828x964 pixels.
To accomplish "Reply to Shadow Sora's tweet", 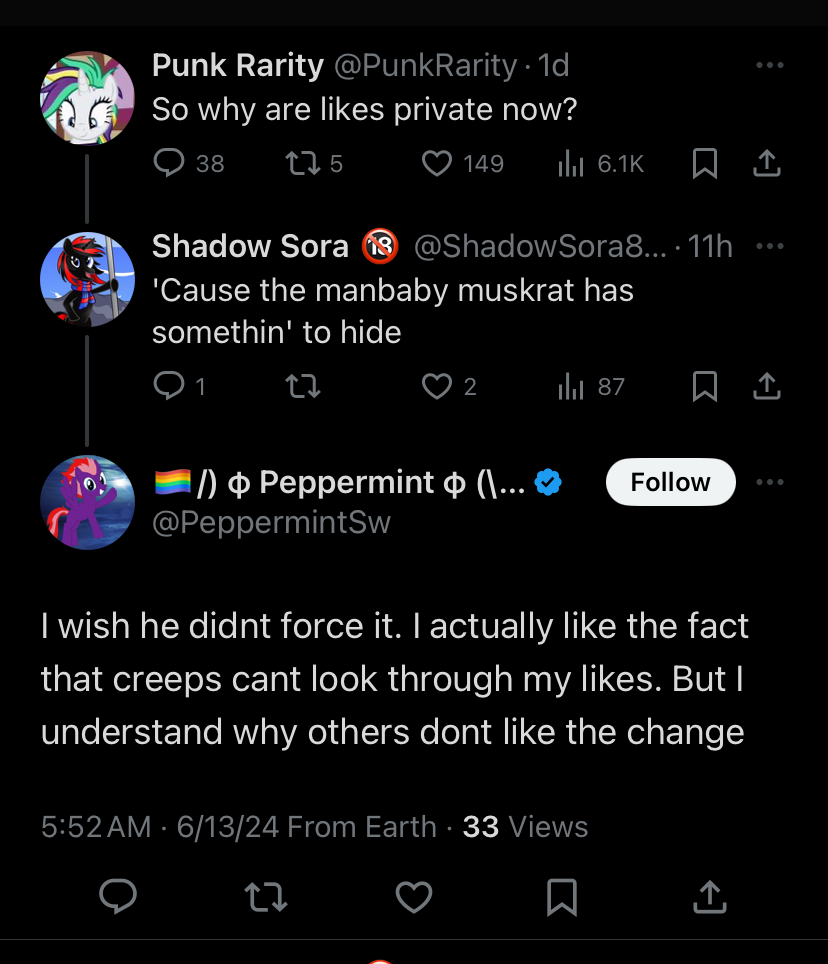I will click(169, 386).
